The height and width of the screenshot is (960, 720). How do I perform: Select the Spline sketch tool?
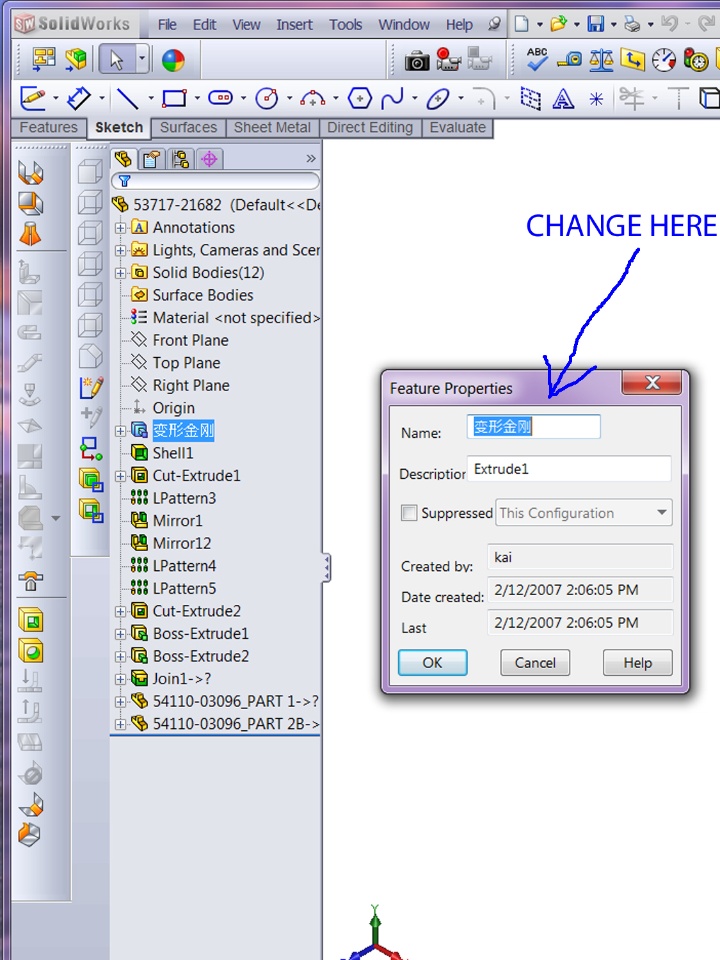(392, 98)
